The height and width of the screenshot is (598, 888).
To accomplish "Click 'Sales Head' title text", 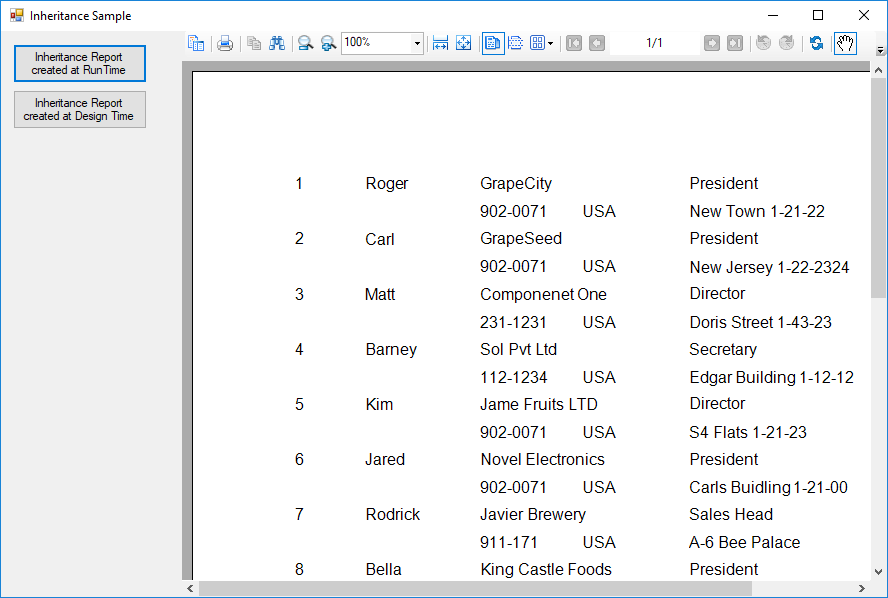I will pyautogui.click(x=731, y=514).
